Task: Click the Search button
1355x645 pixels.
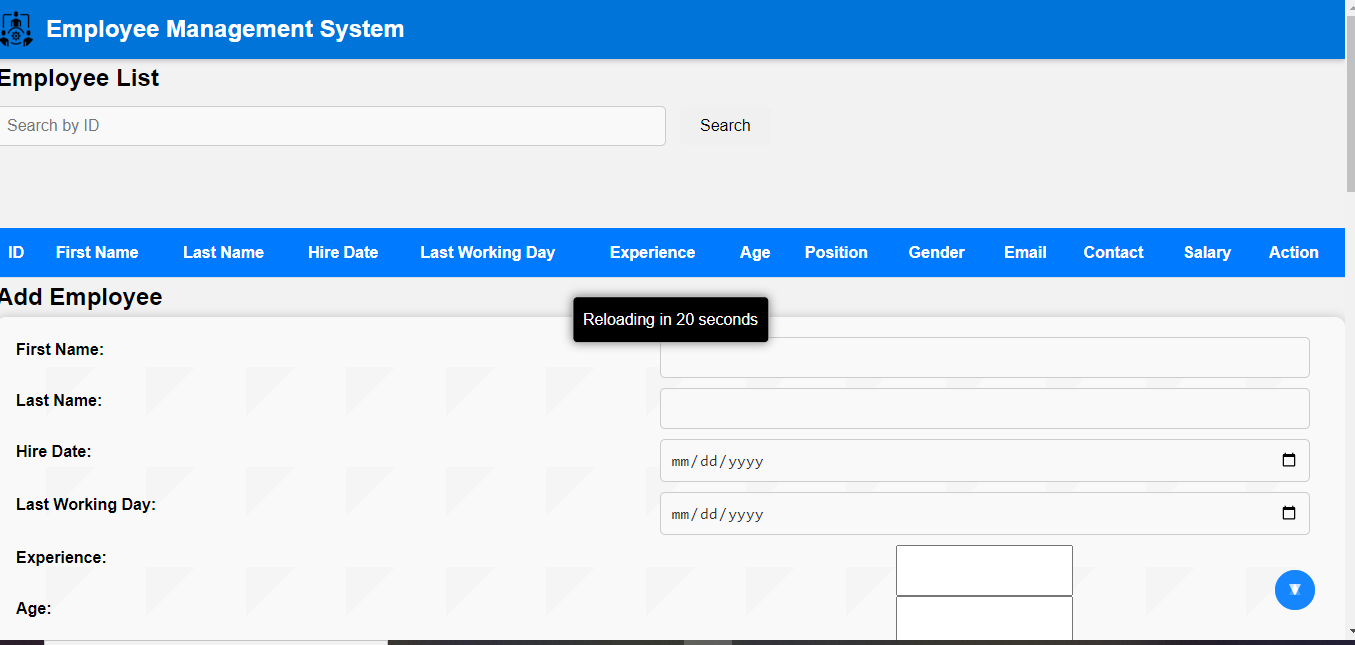Action: coord(725,126)
